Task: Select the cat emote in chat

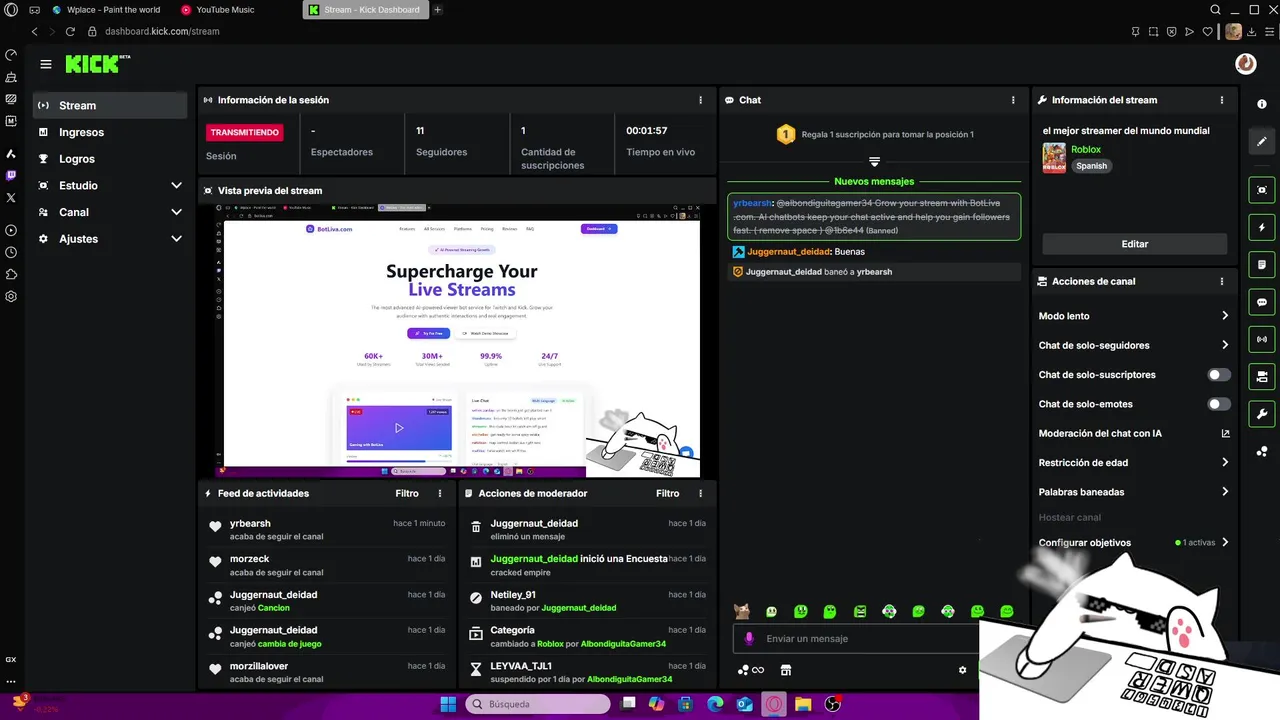Action: tap(742, 611)
